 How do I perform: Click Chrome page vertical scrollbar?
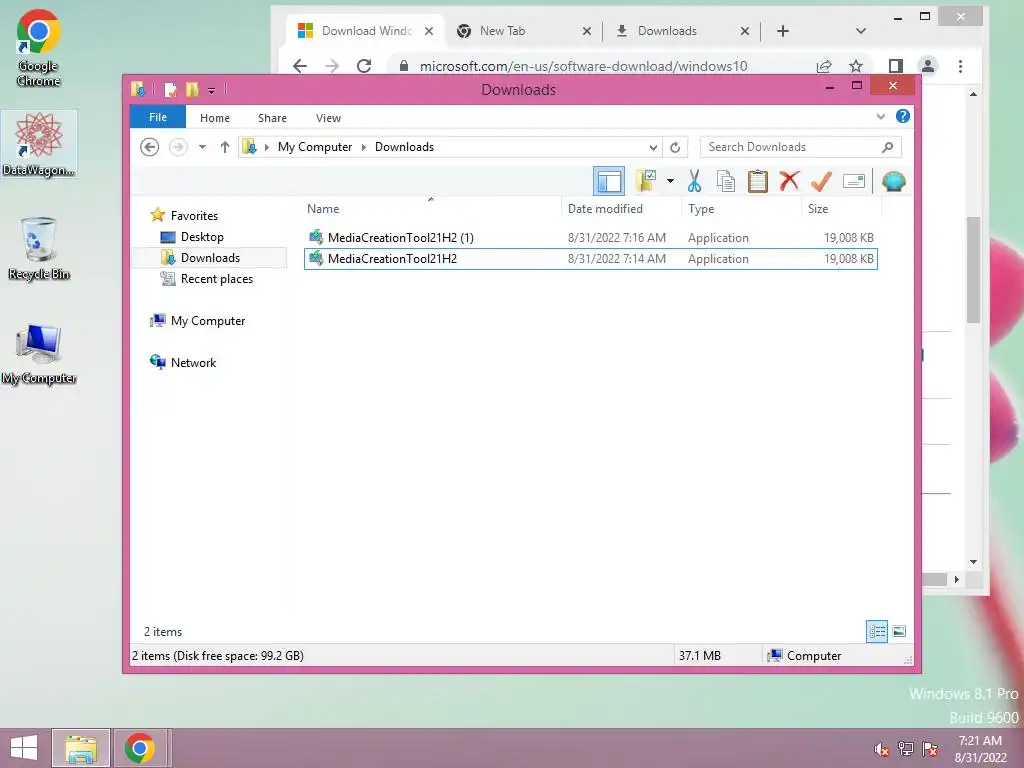click(973, 269)
